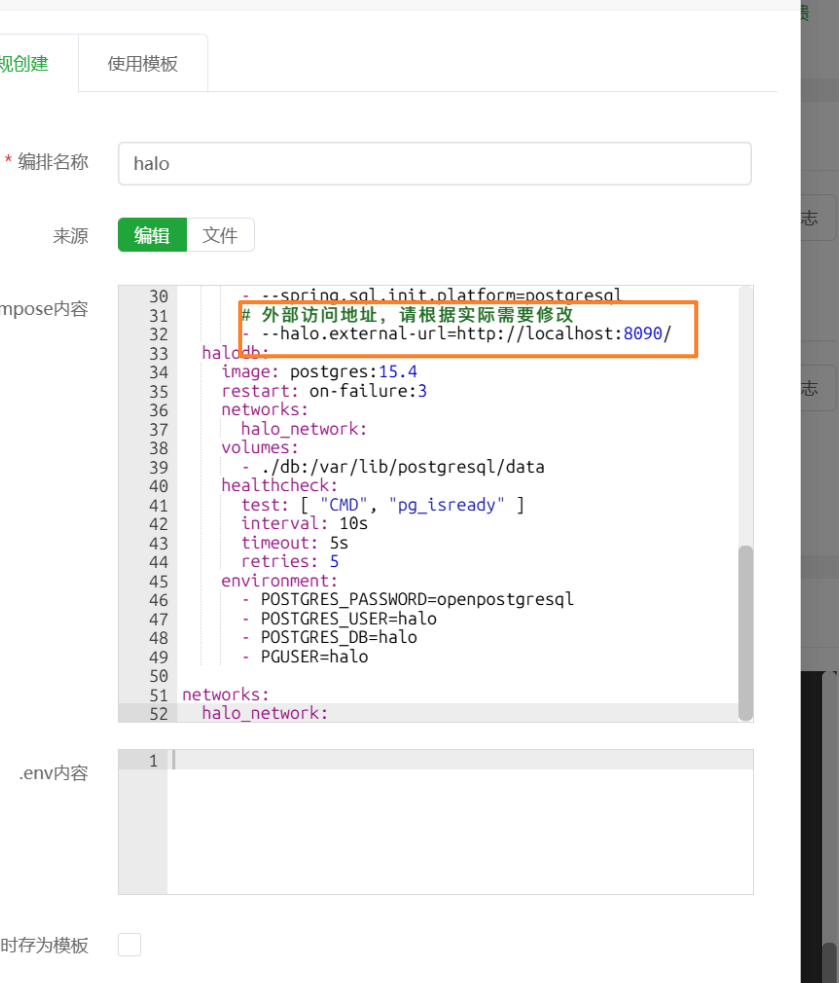Click the "timeout: 5s" line
The height and width of the screenshot is (983, 839).
click(295, 543)
